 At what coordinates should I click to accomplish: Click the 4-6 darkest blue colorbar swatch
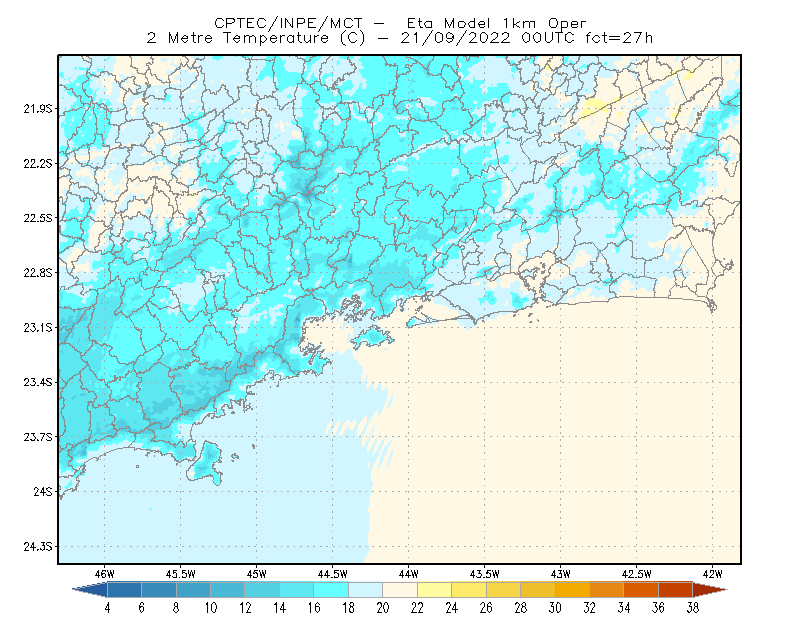tap(124, 590)
